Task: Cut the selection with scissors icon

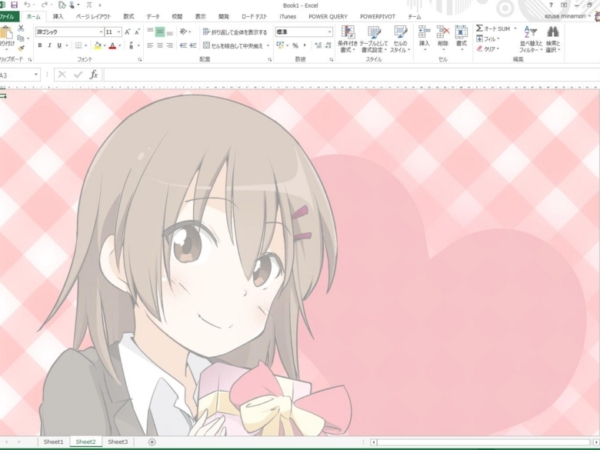Action: point(21,28)
